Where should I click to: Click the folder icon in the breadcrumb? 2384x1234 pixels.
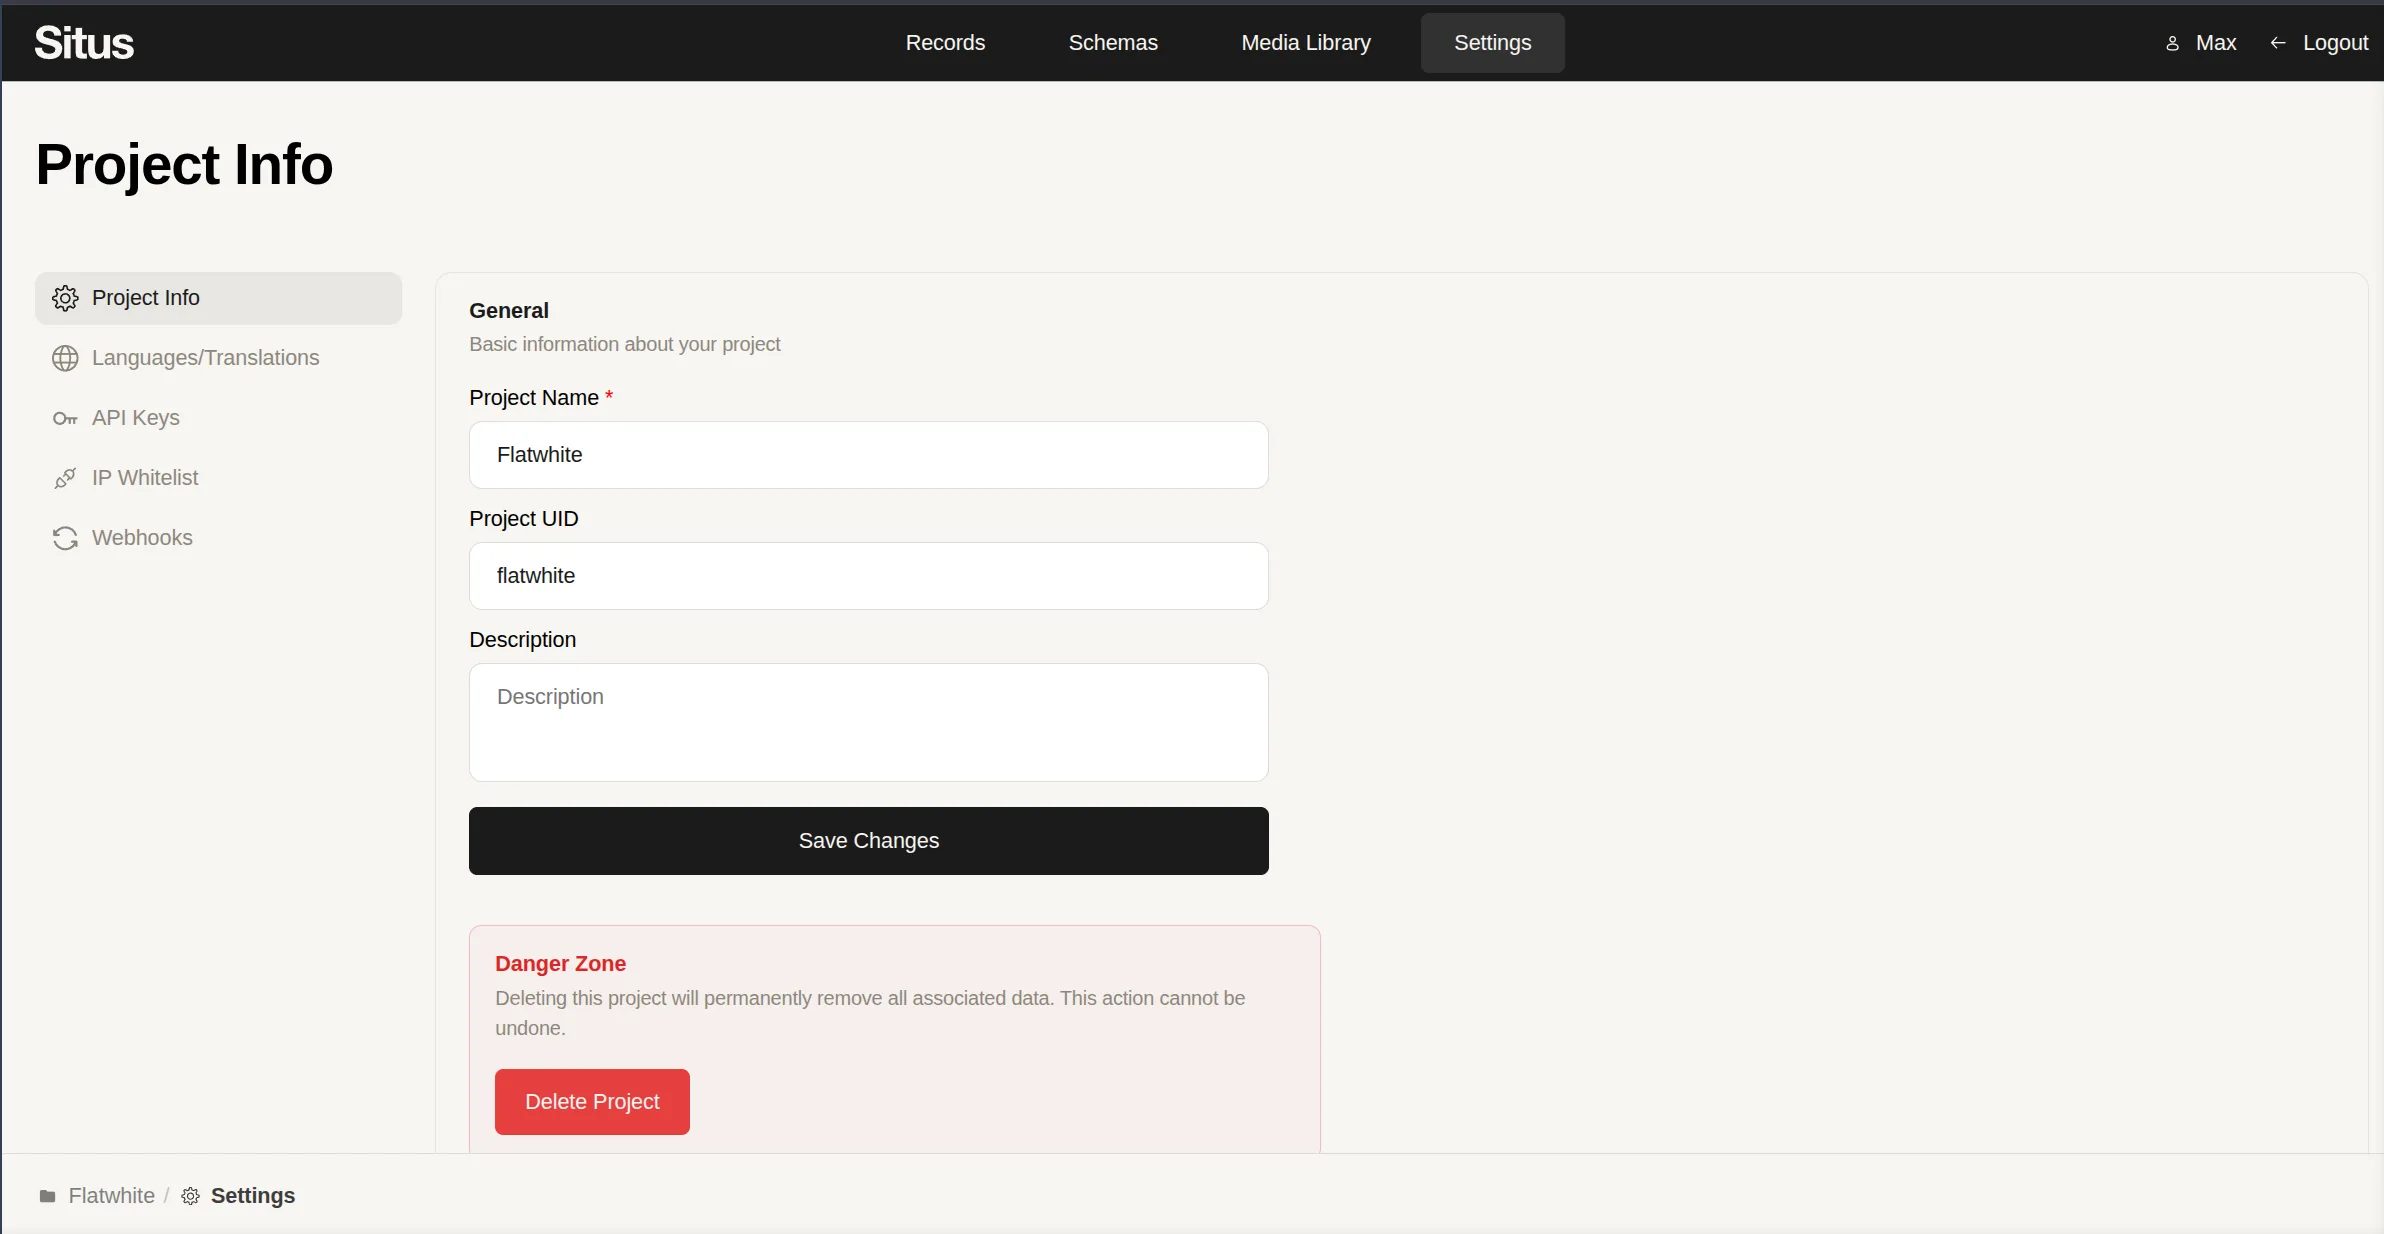(x=47, y=1196)
